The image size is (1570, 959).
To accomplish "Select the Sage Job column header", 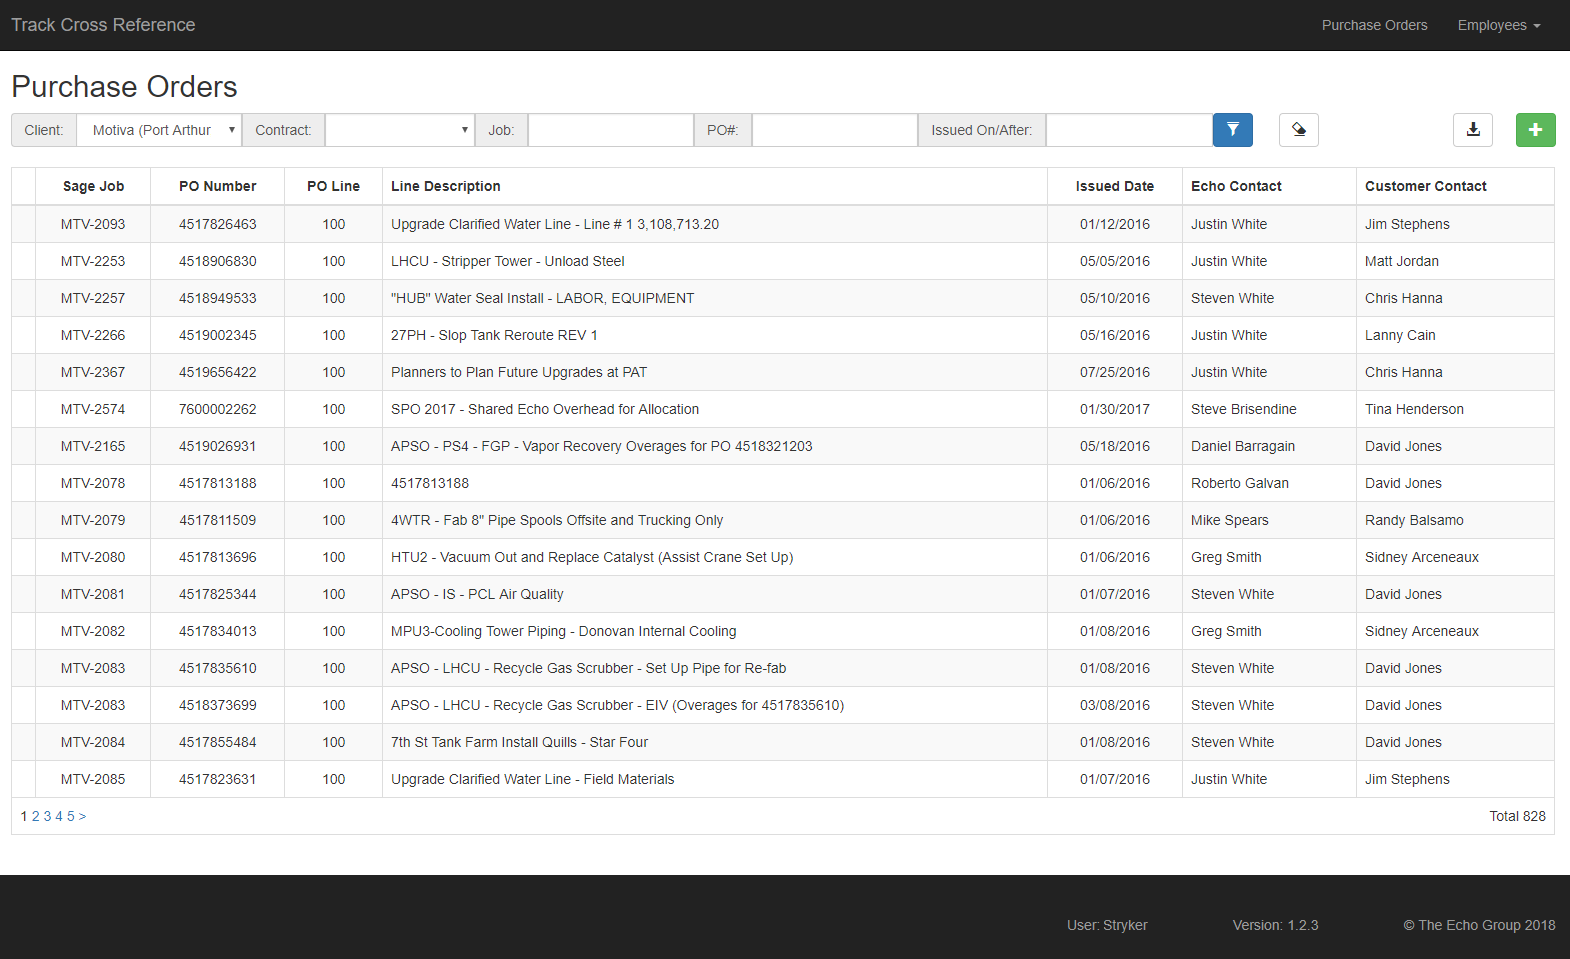I will [x=93, y=186].
